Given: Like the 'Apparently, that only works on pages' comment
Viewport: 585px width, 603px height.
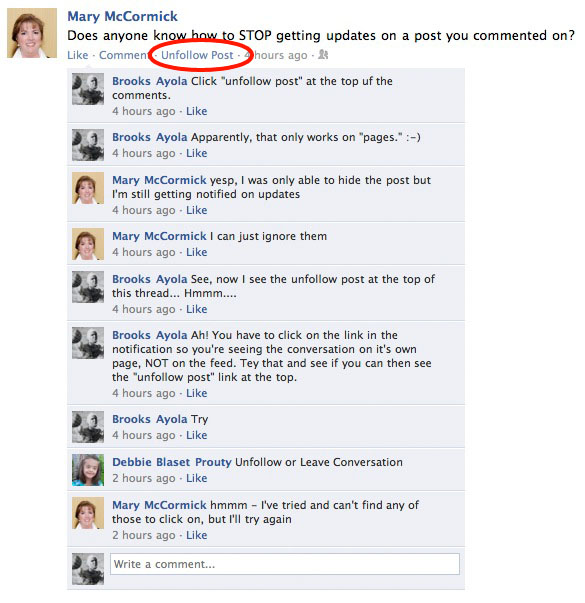Looking at the screenshot, I should (x=197, y=153).
